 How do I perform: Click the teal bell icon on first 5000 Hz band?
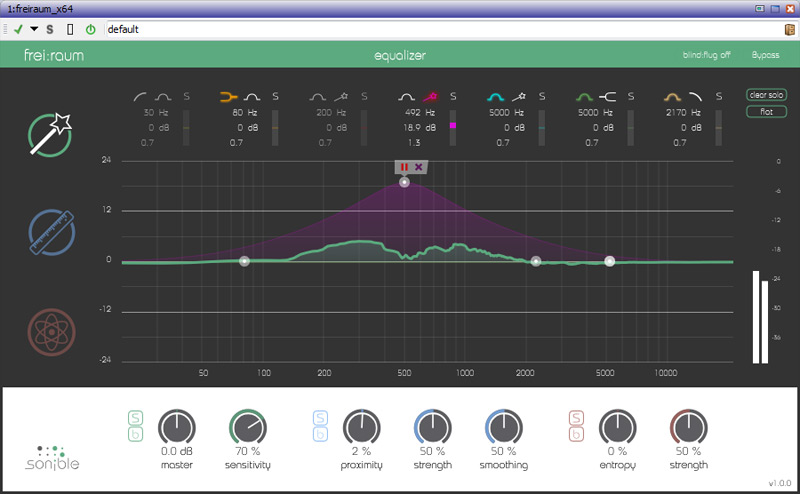pyautogui.click(x=494, y=97)
